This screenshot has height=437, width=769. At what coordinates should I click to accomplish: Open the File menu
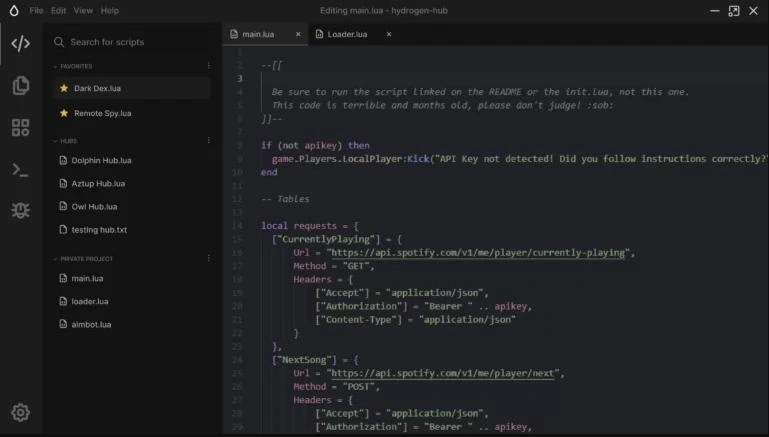click(36, 10)
